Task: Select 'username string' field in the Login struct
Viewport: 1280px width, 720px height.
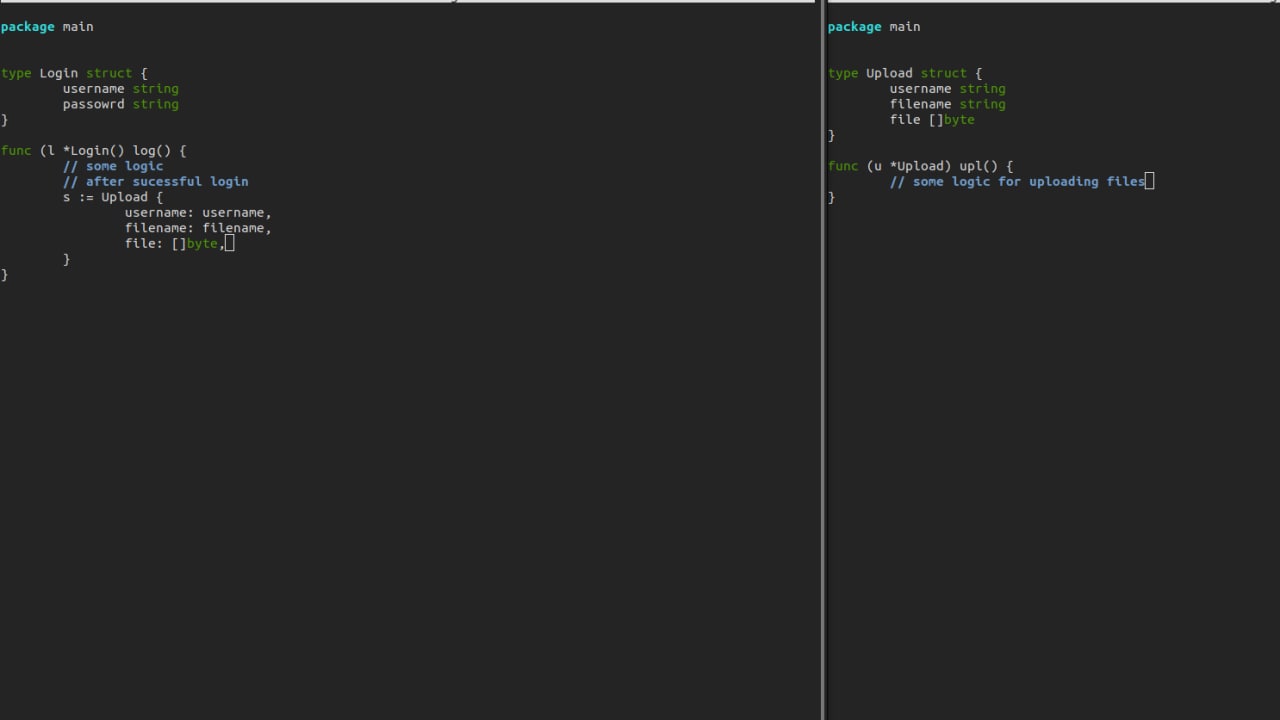Action: coord(121,89)
